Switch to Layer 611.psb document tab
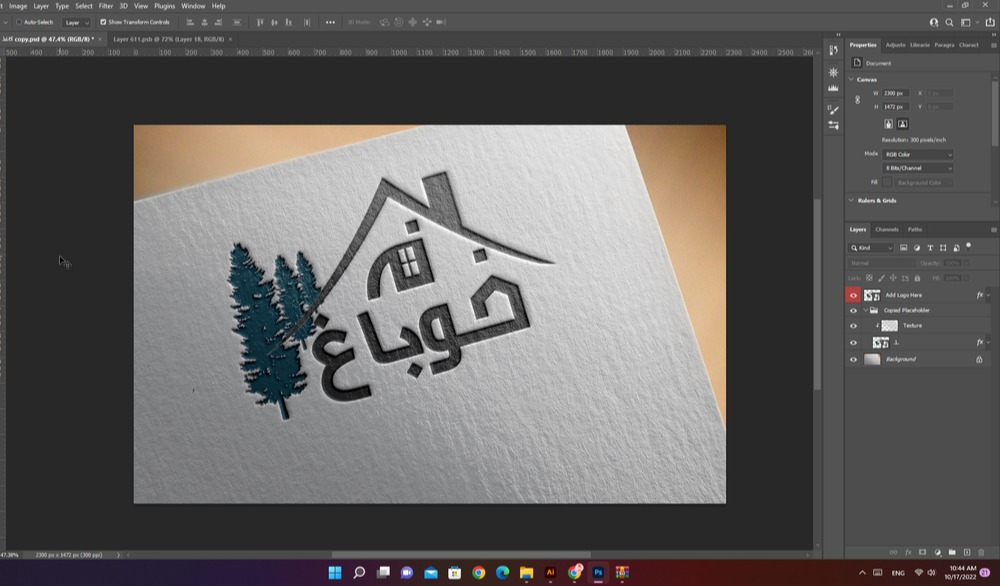This screenshot has height=586, width=1000. pos(166,39)
